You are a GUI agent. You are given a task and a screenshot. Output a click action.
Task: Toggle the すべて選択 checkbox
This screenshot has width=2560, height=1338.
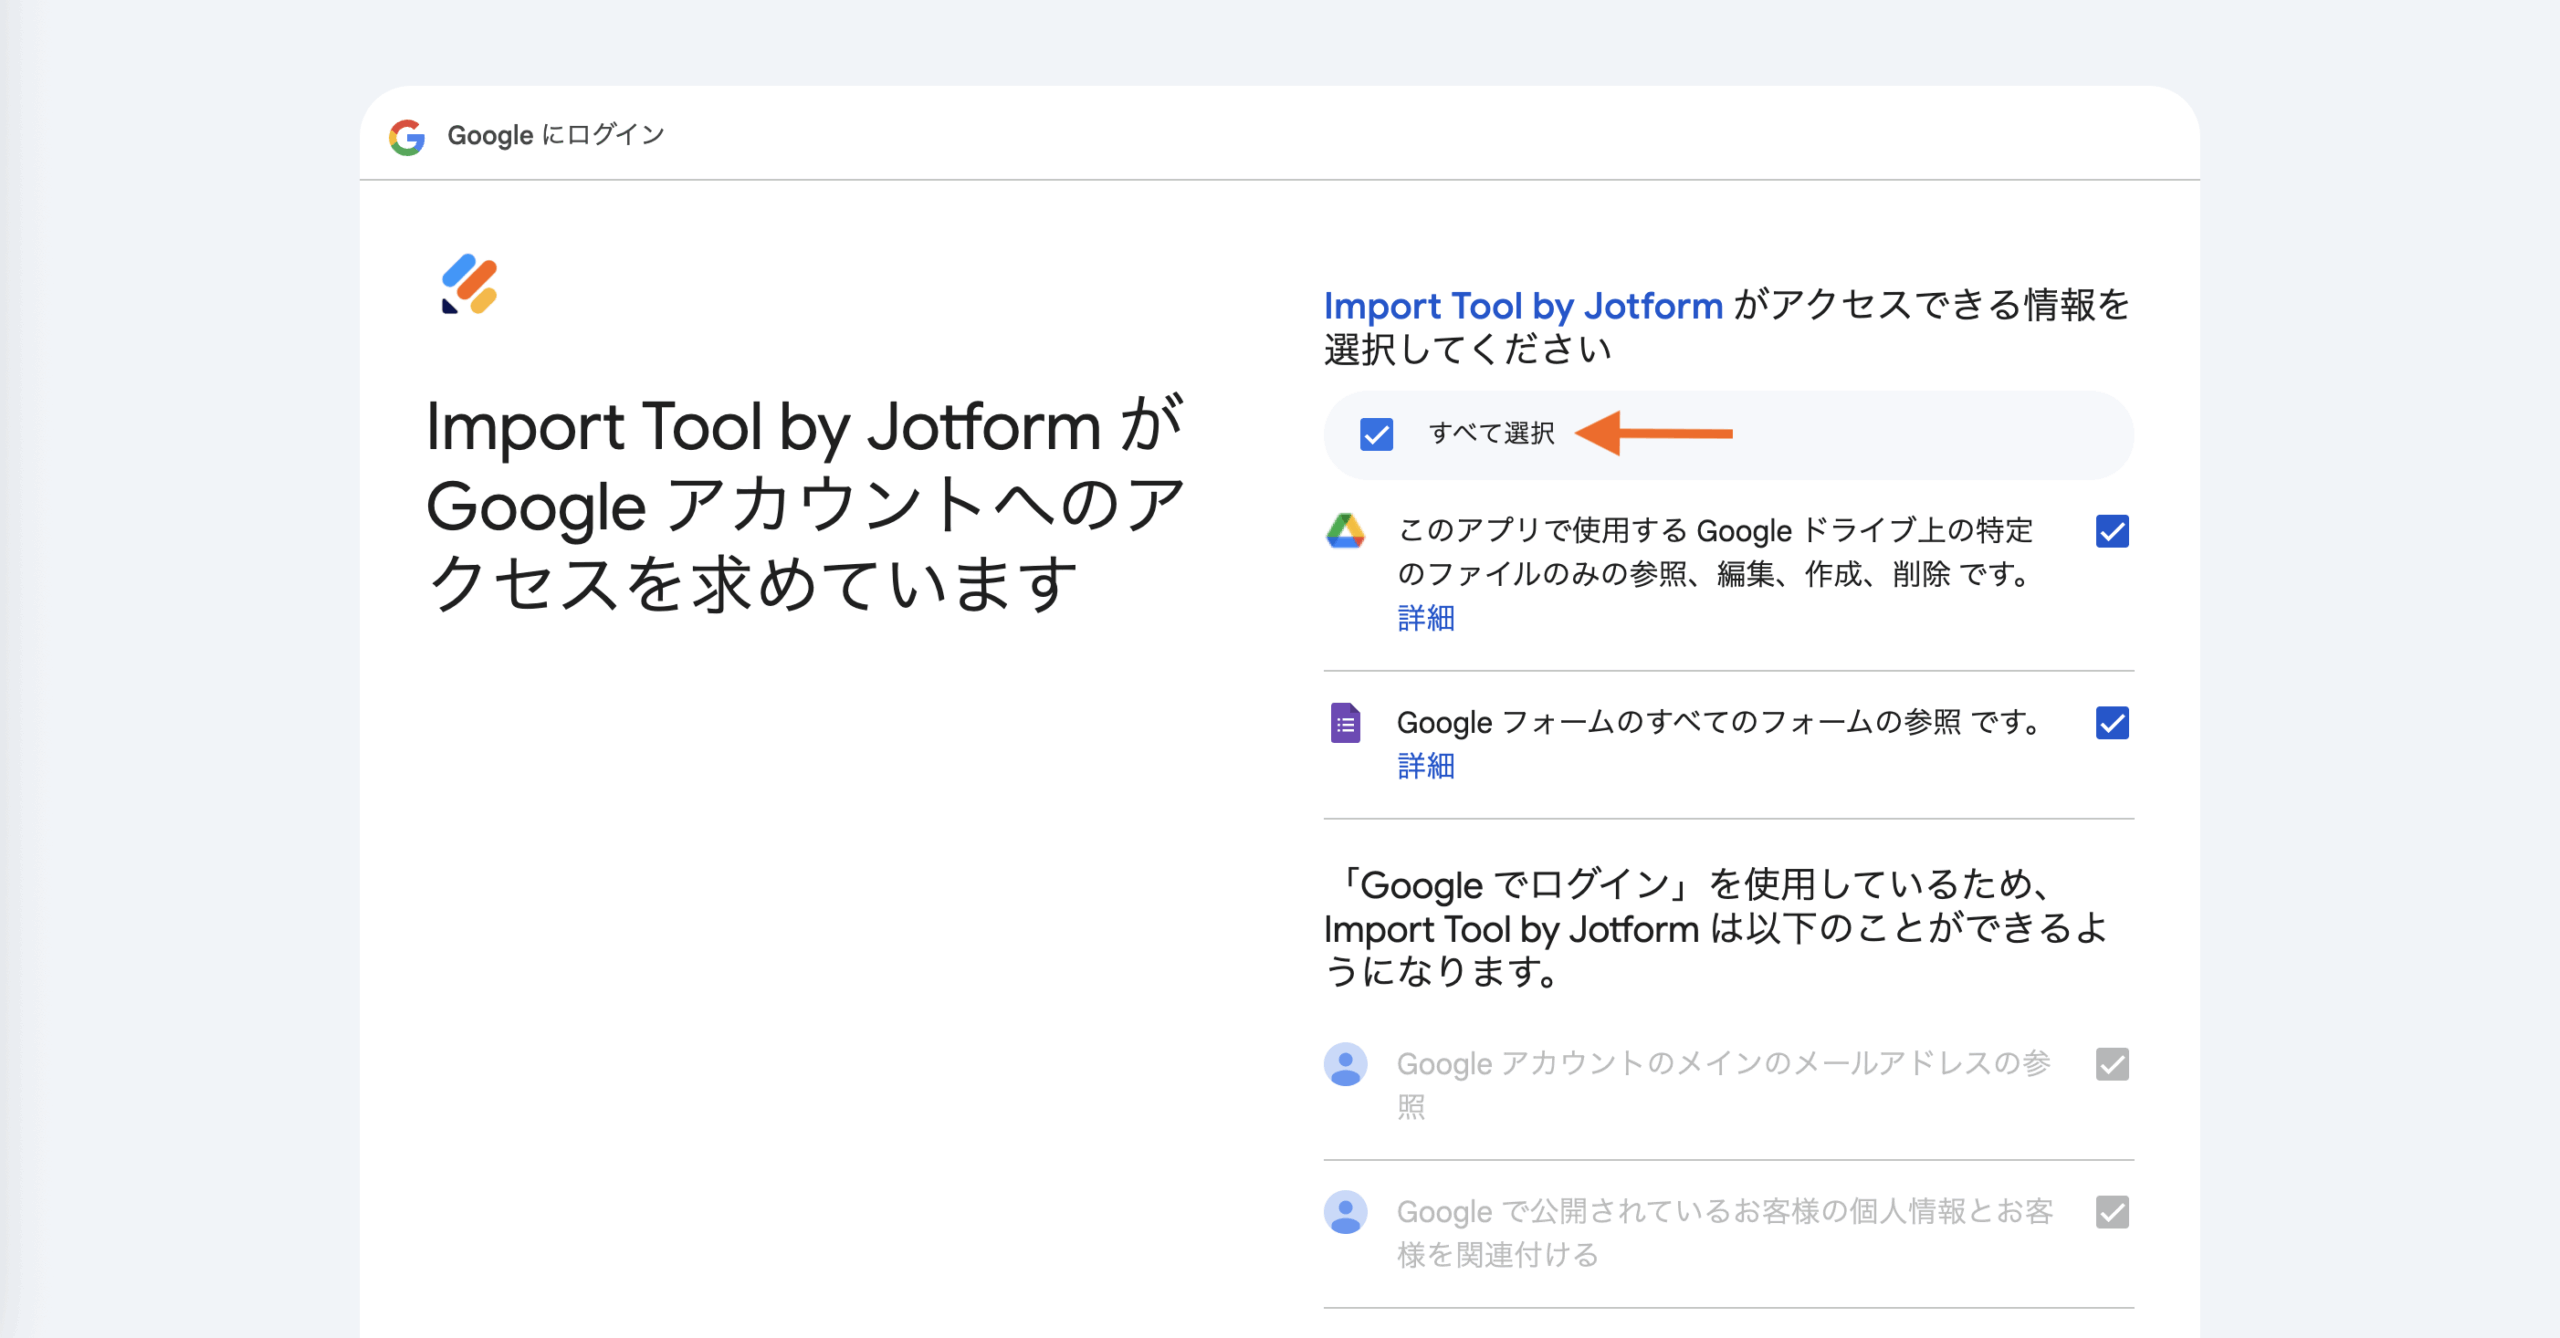coord(1376,434)
